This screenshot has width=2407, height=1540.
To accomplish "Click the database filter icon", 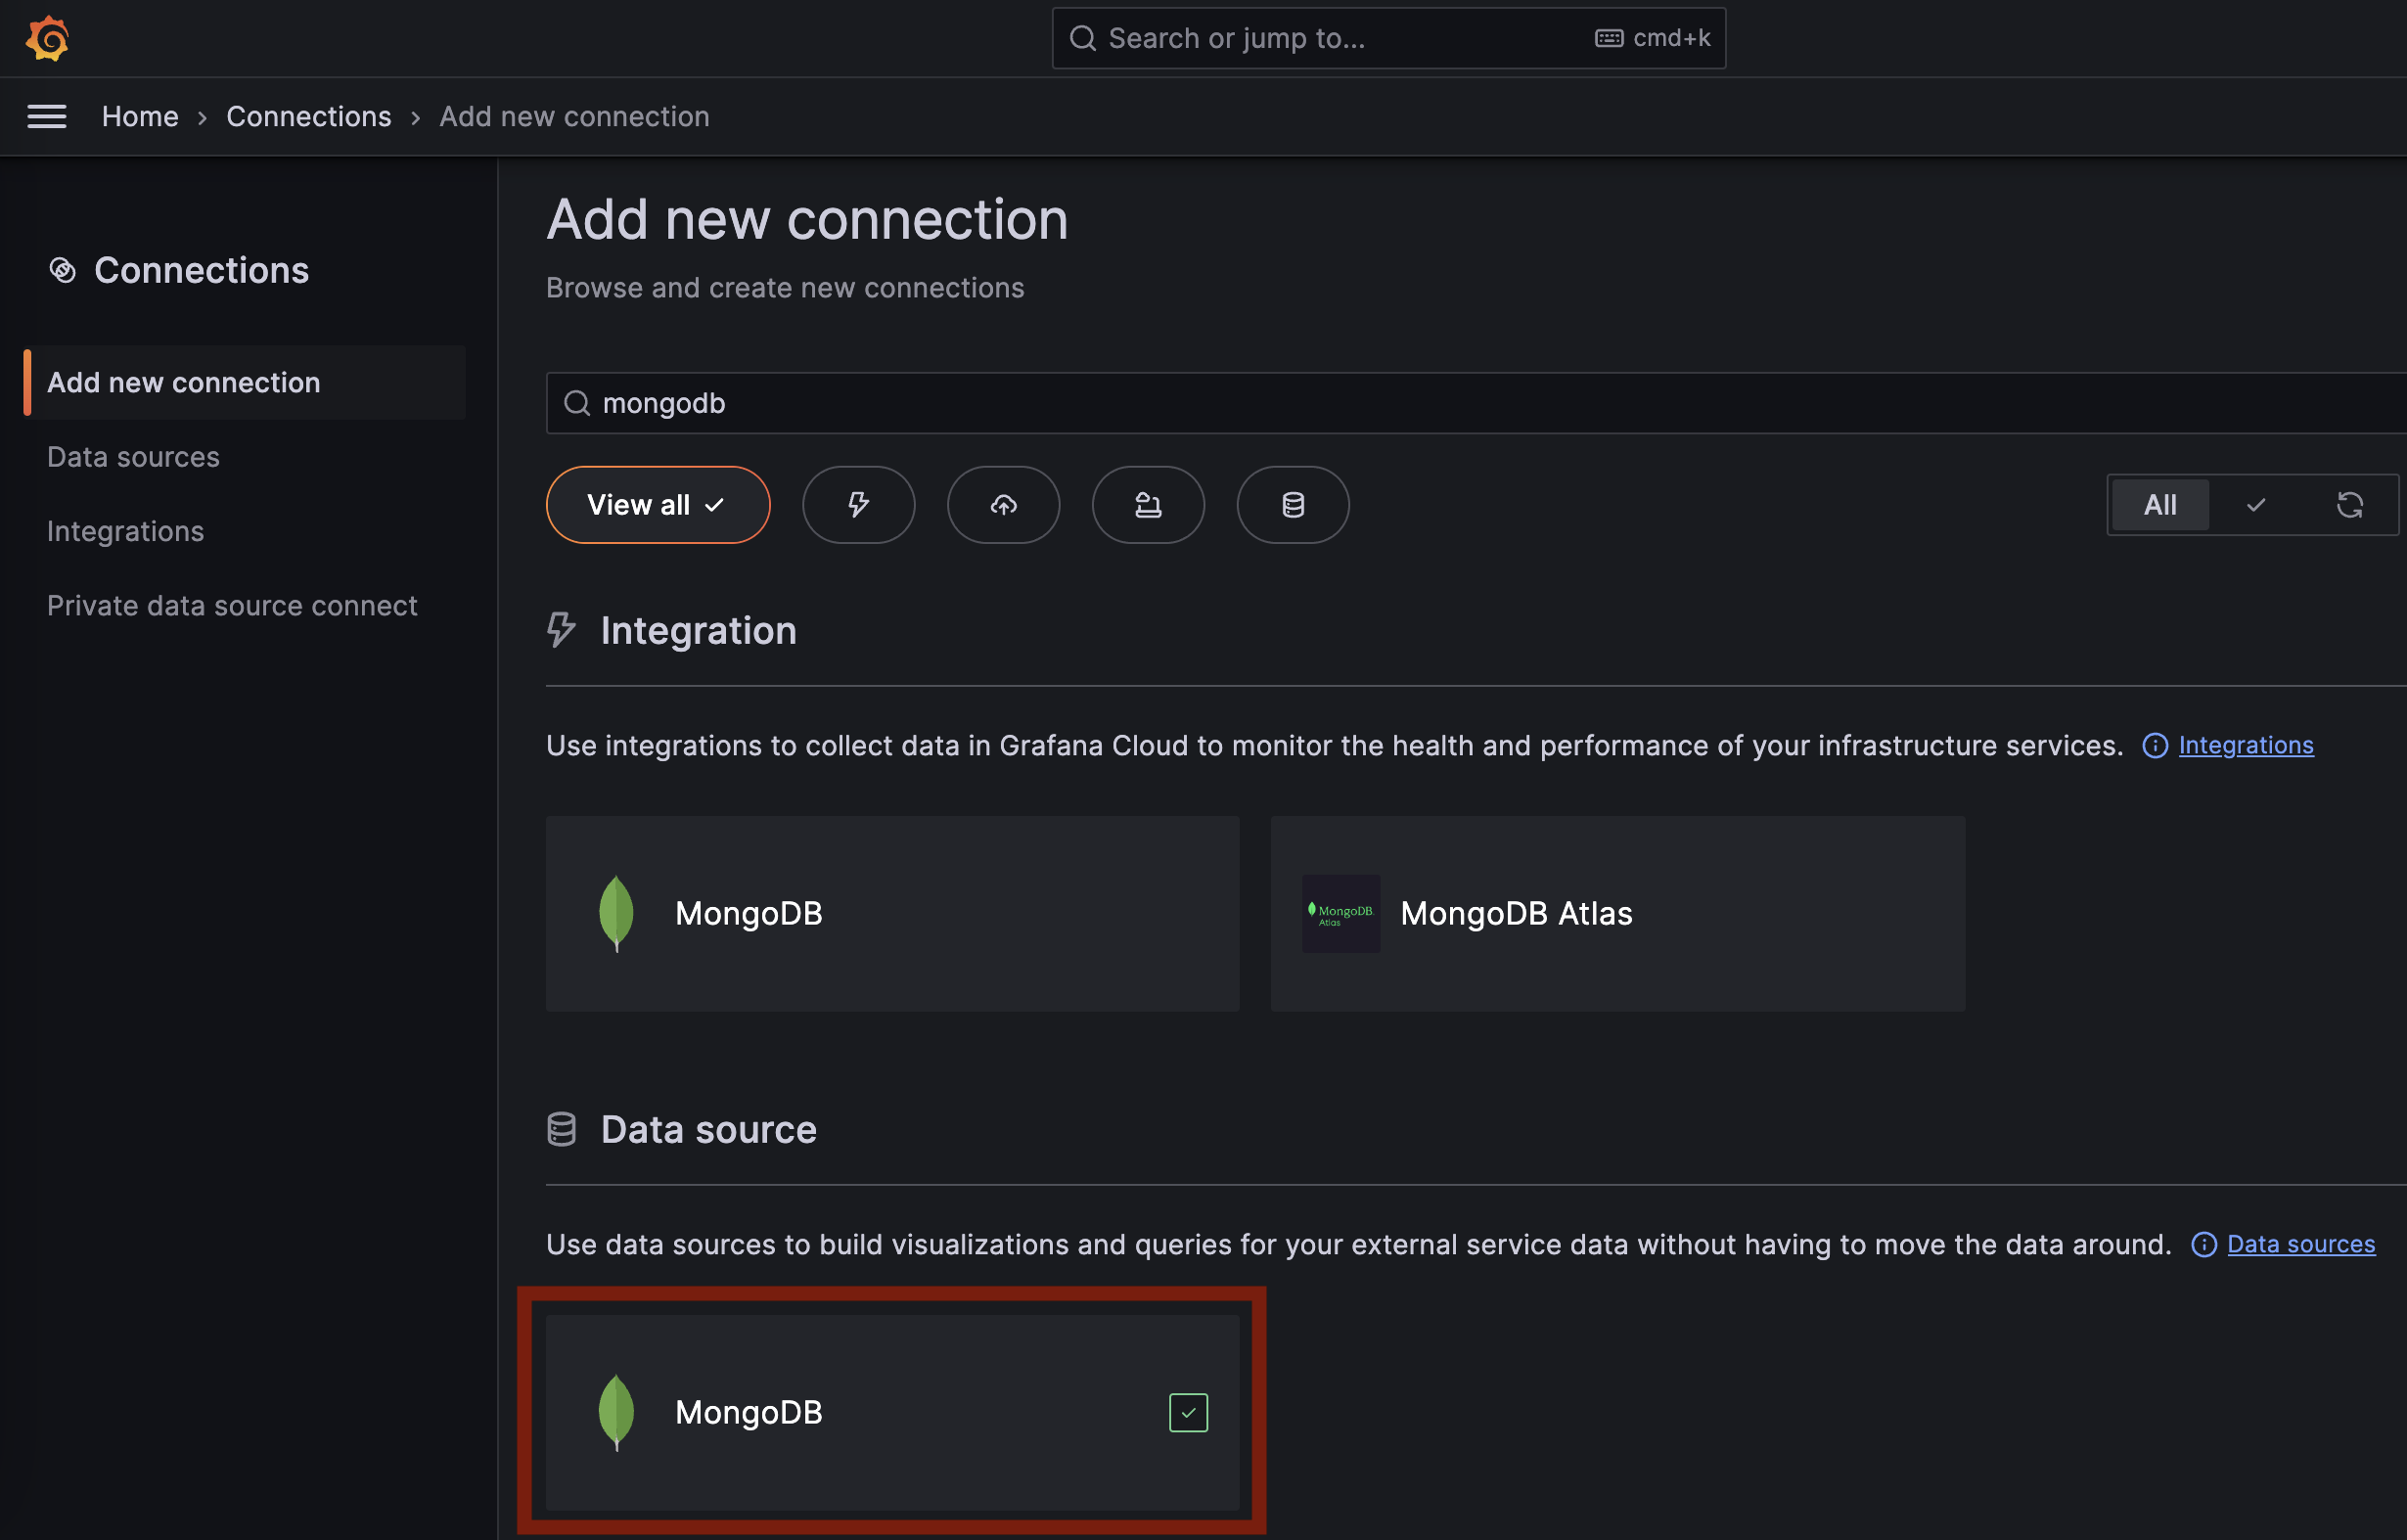I will [1293, 504].
